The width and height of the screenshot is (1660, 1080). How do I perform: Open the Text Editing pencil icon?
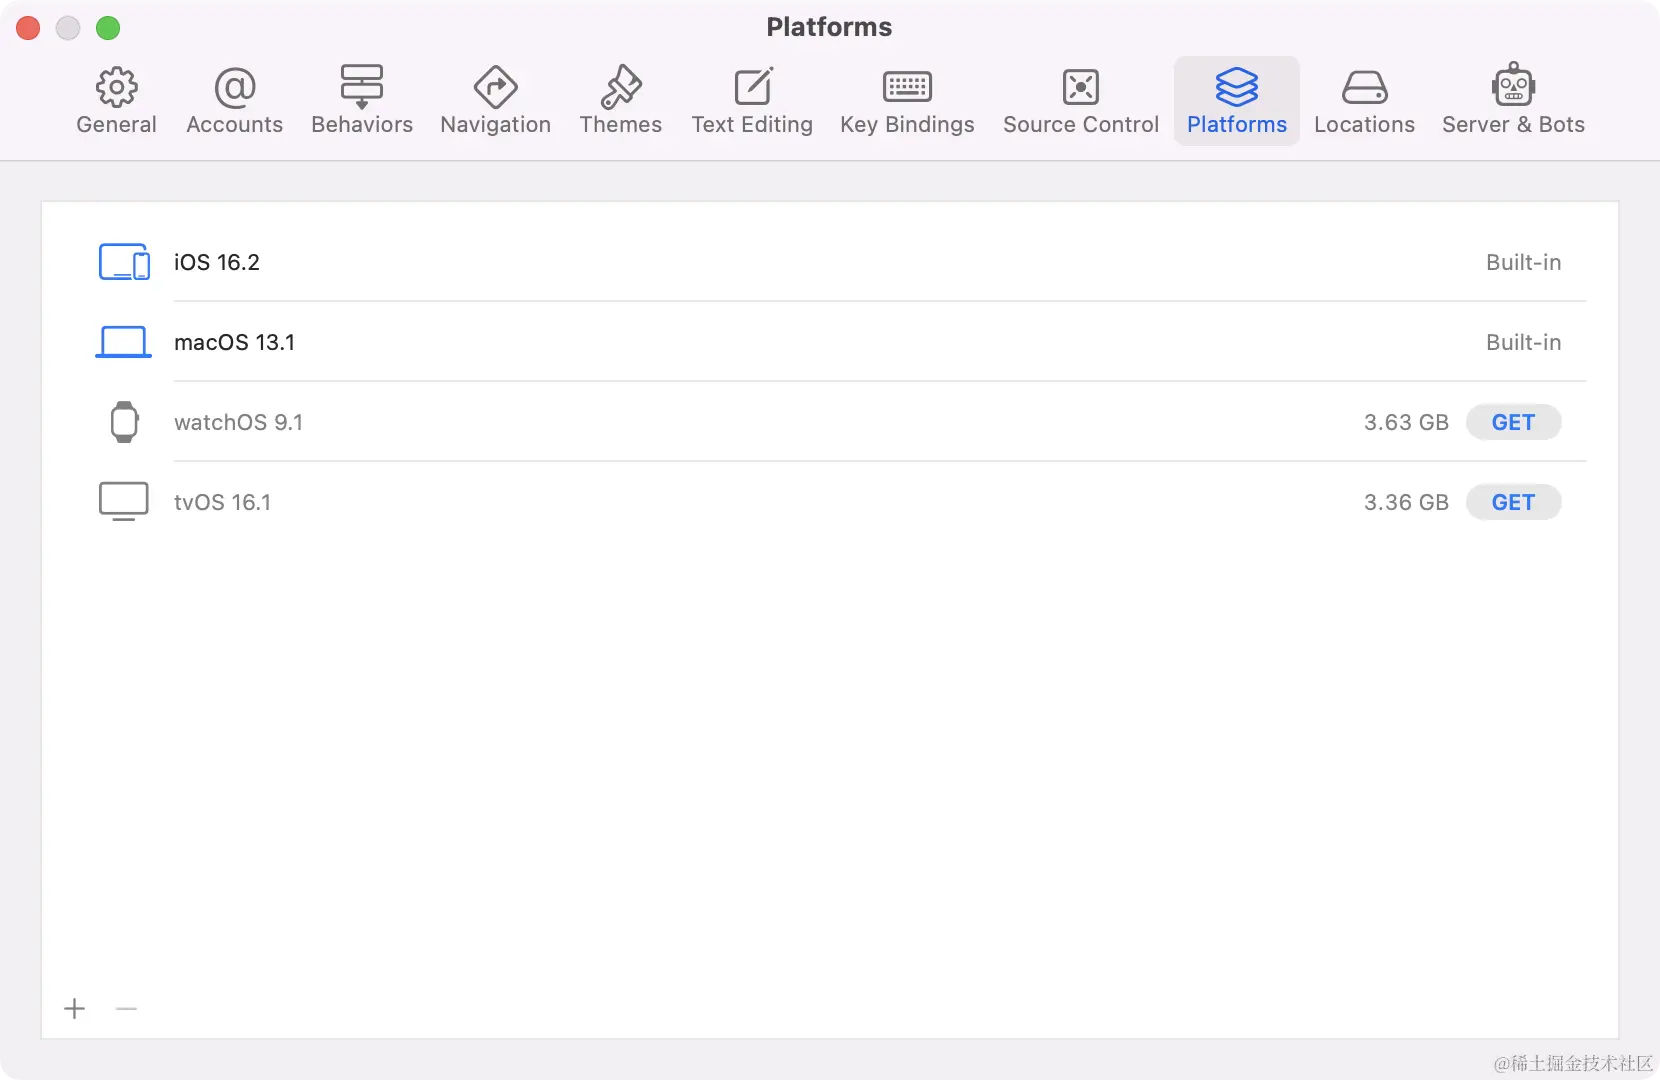[753, 87]
